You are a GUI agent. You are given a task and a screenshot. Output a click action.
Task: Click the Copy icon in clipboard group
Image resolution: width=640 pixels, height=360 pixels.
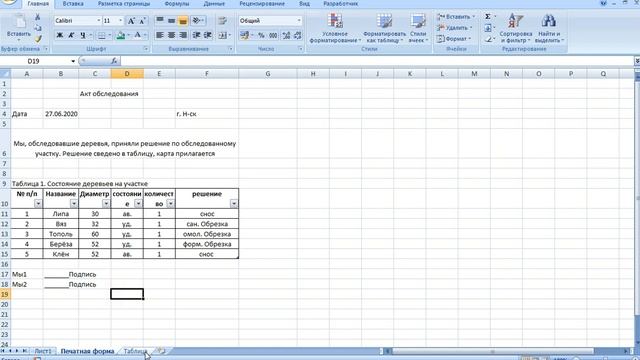(38, 28)
